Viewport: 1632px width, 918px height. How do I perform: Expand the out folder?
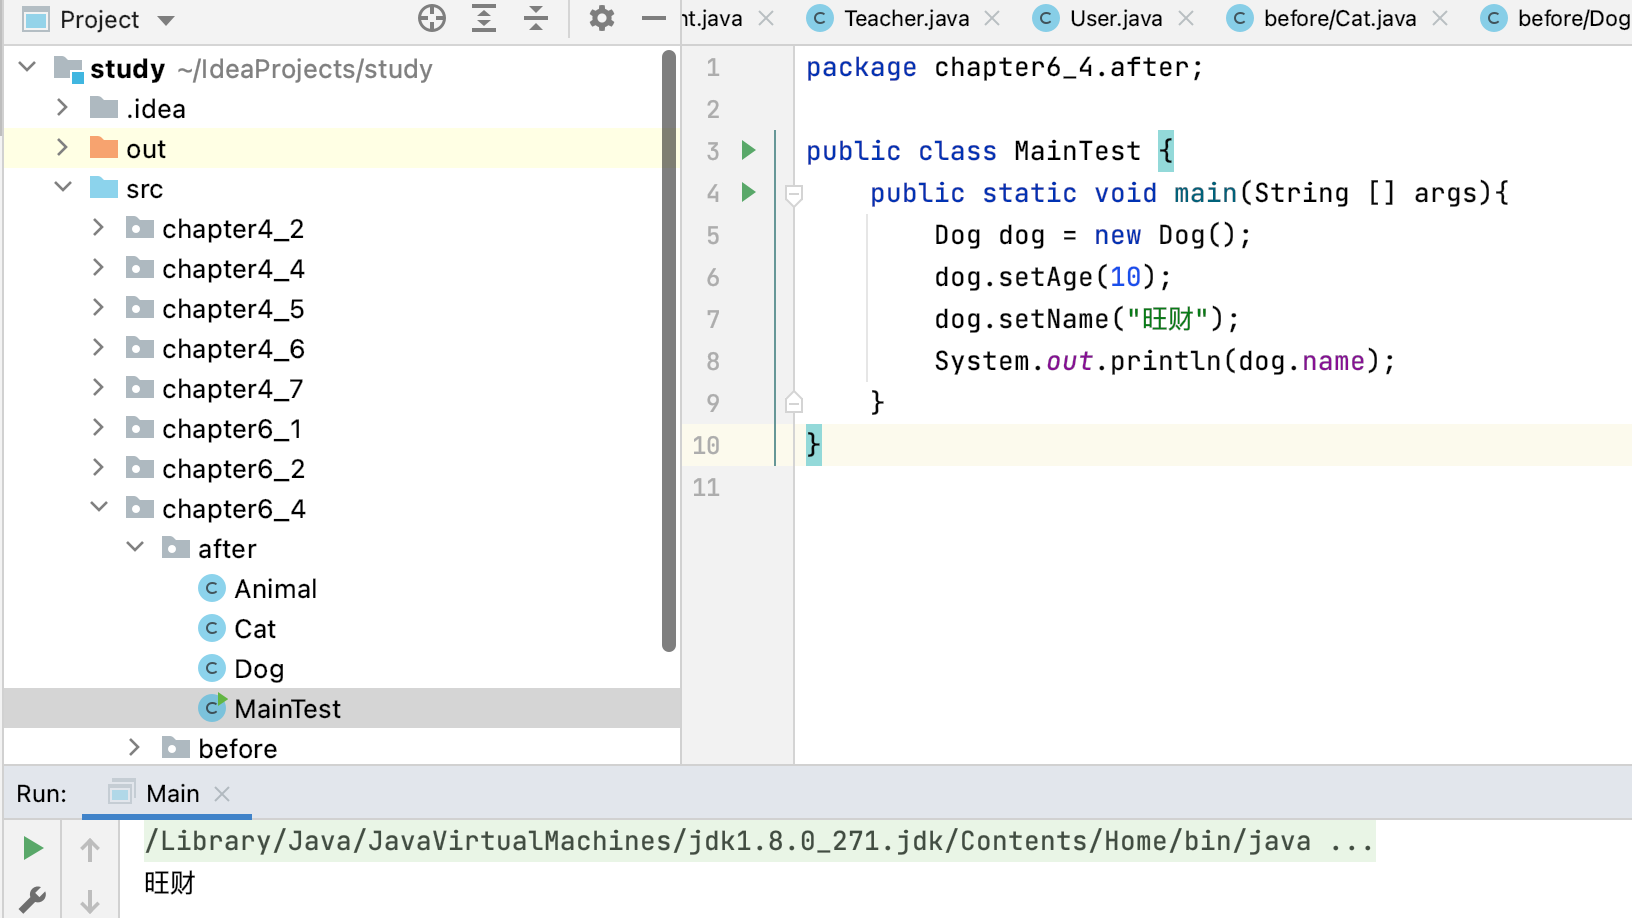(63, 147)
